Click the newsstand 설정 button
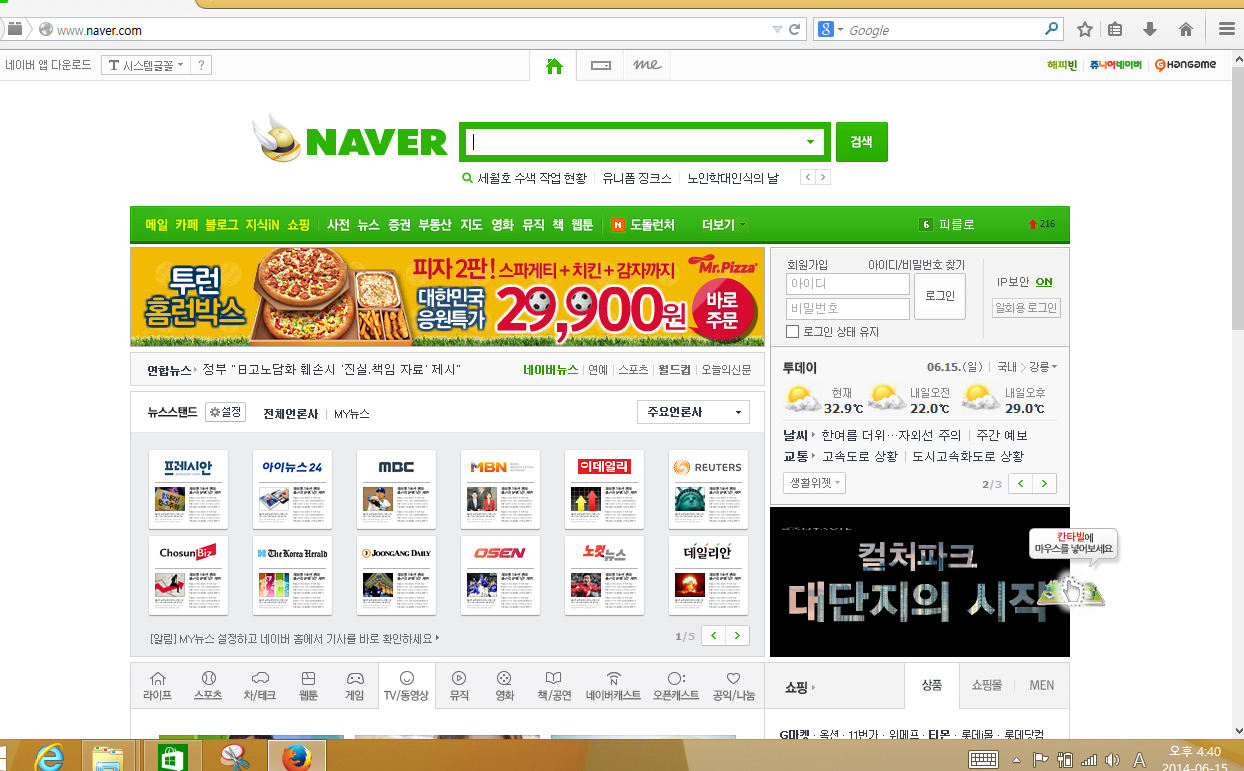Image resolution: width=1244 pixels, height=771 pixels. click(225, 412)
